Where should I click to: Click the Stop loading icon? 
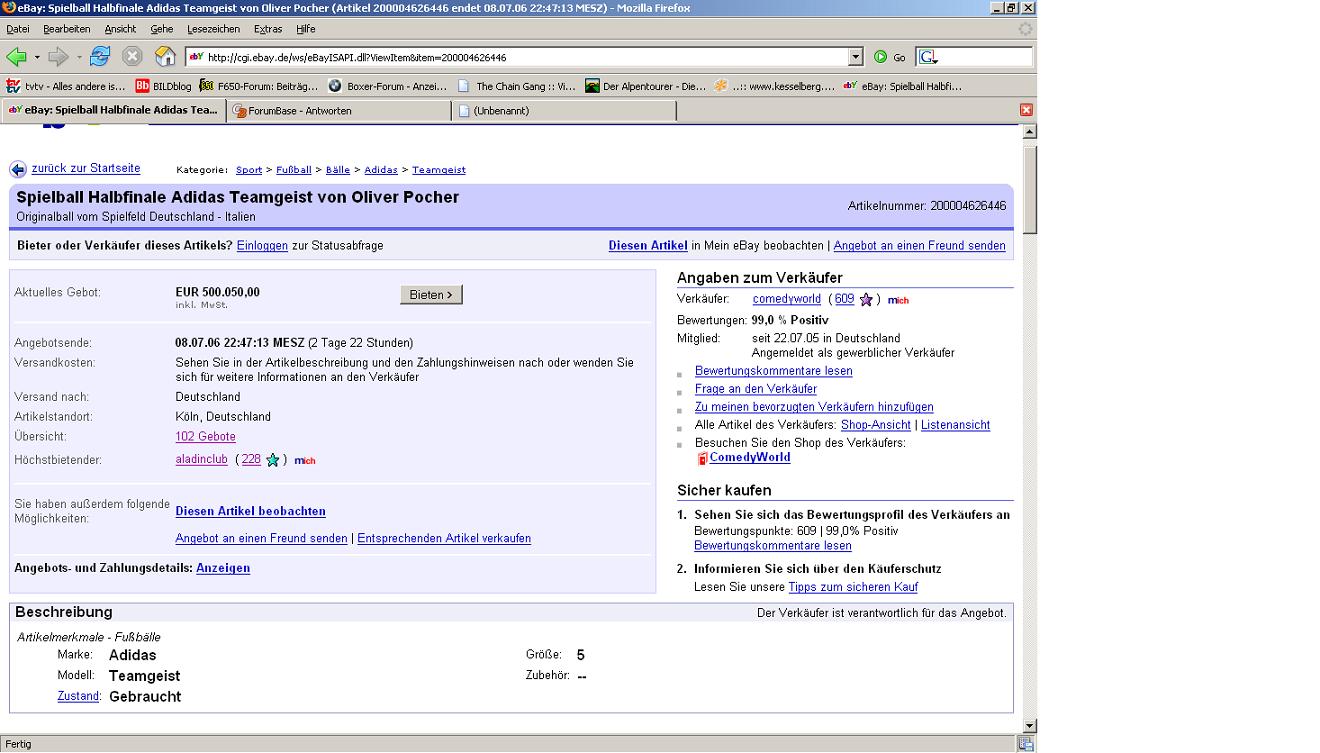click(132, 57)
